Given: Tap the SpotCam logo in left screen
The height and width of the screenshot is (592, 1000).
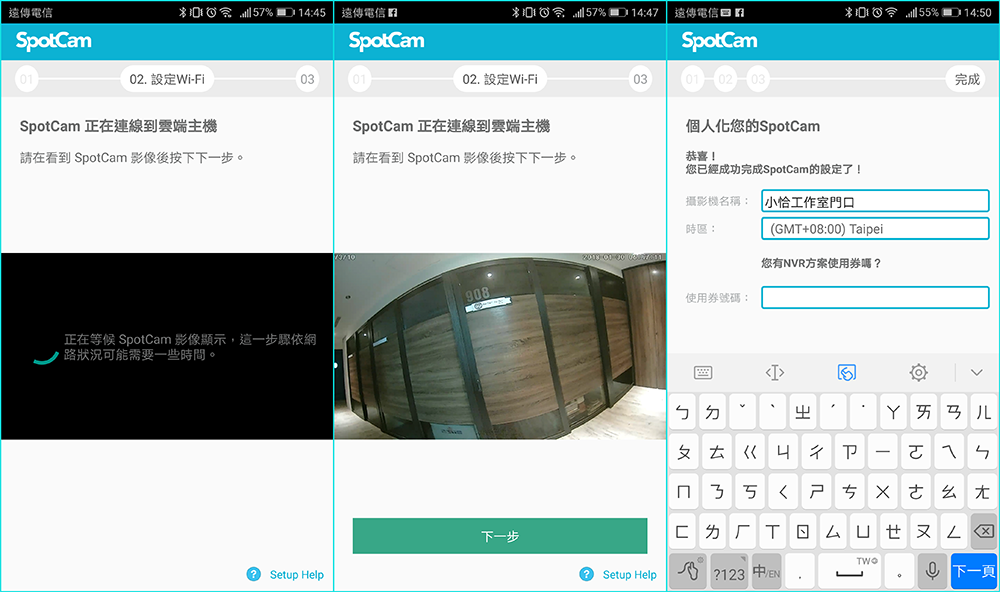Looking at the screenshot, I should click(x=54, y=41).
